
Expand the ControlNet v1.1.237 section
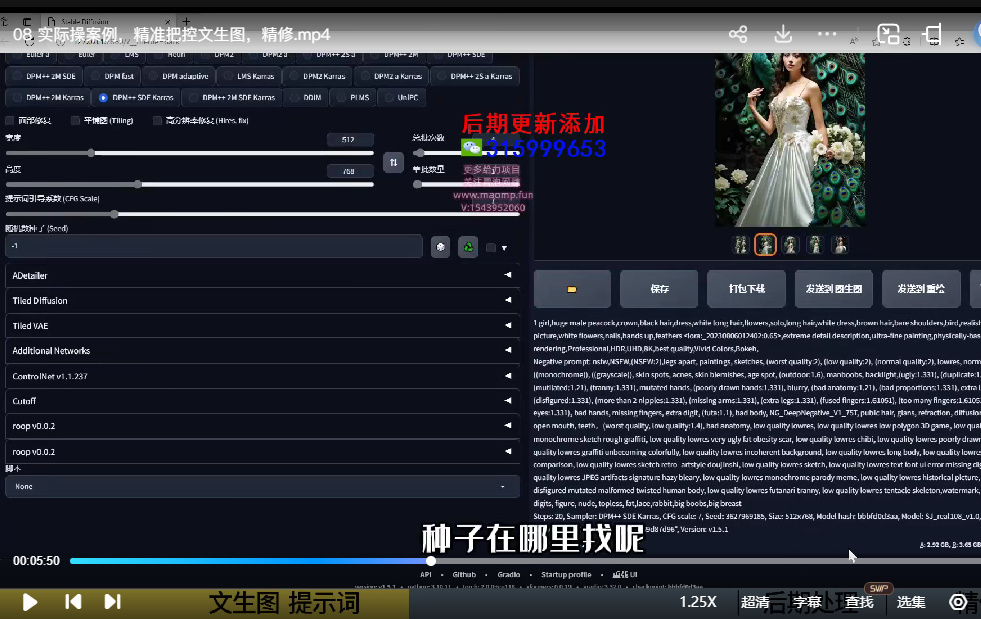(x=262, y=376)
